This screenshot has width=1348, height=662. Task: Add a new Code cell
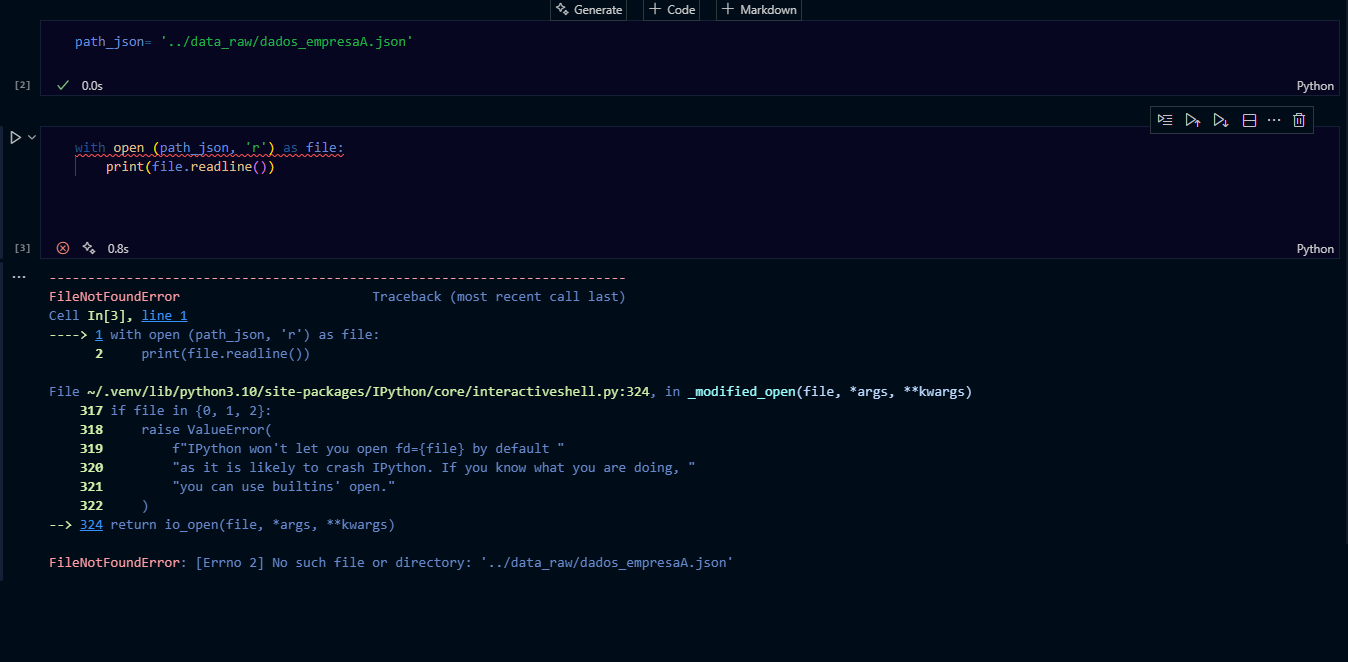pyautogui.click(x=671, y=9)
